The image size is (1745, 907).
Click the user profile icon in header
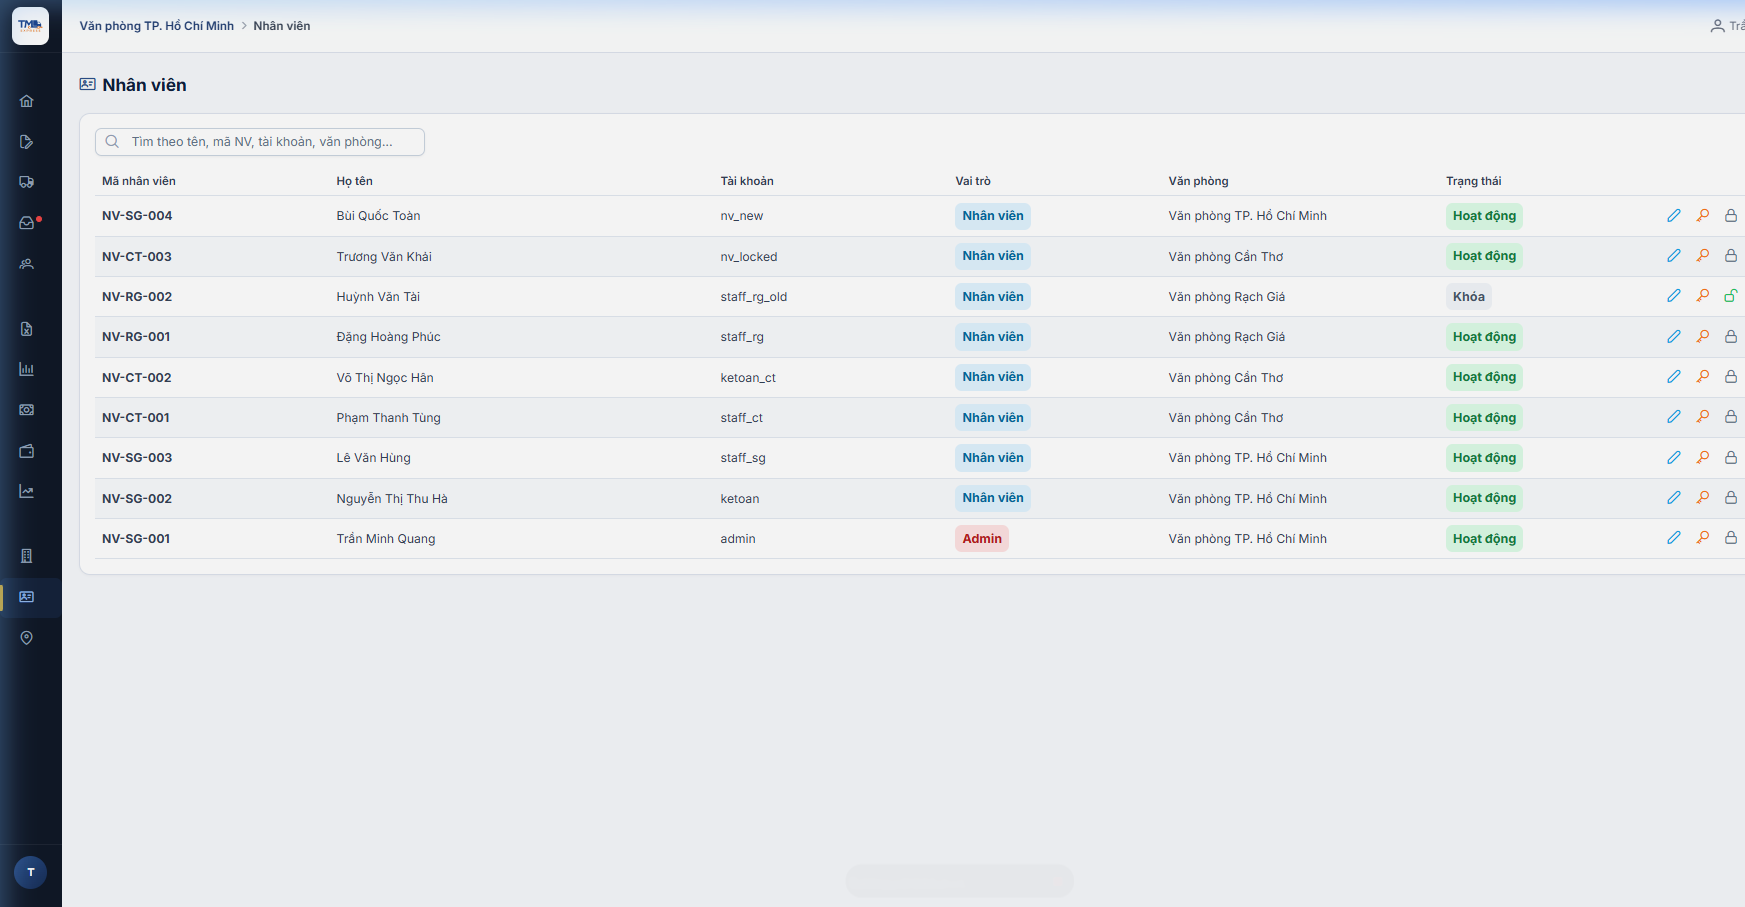1717,26
